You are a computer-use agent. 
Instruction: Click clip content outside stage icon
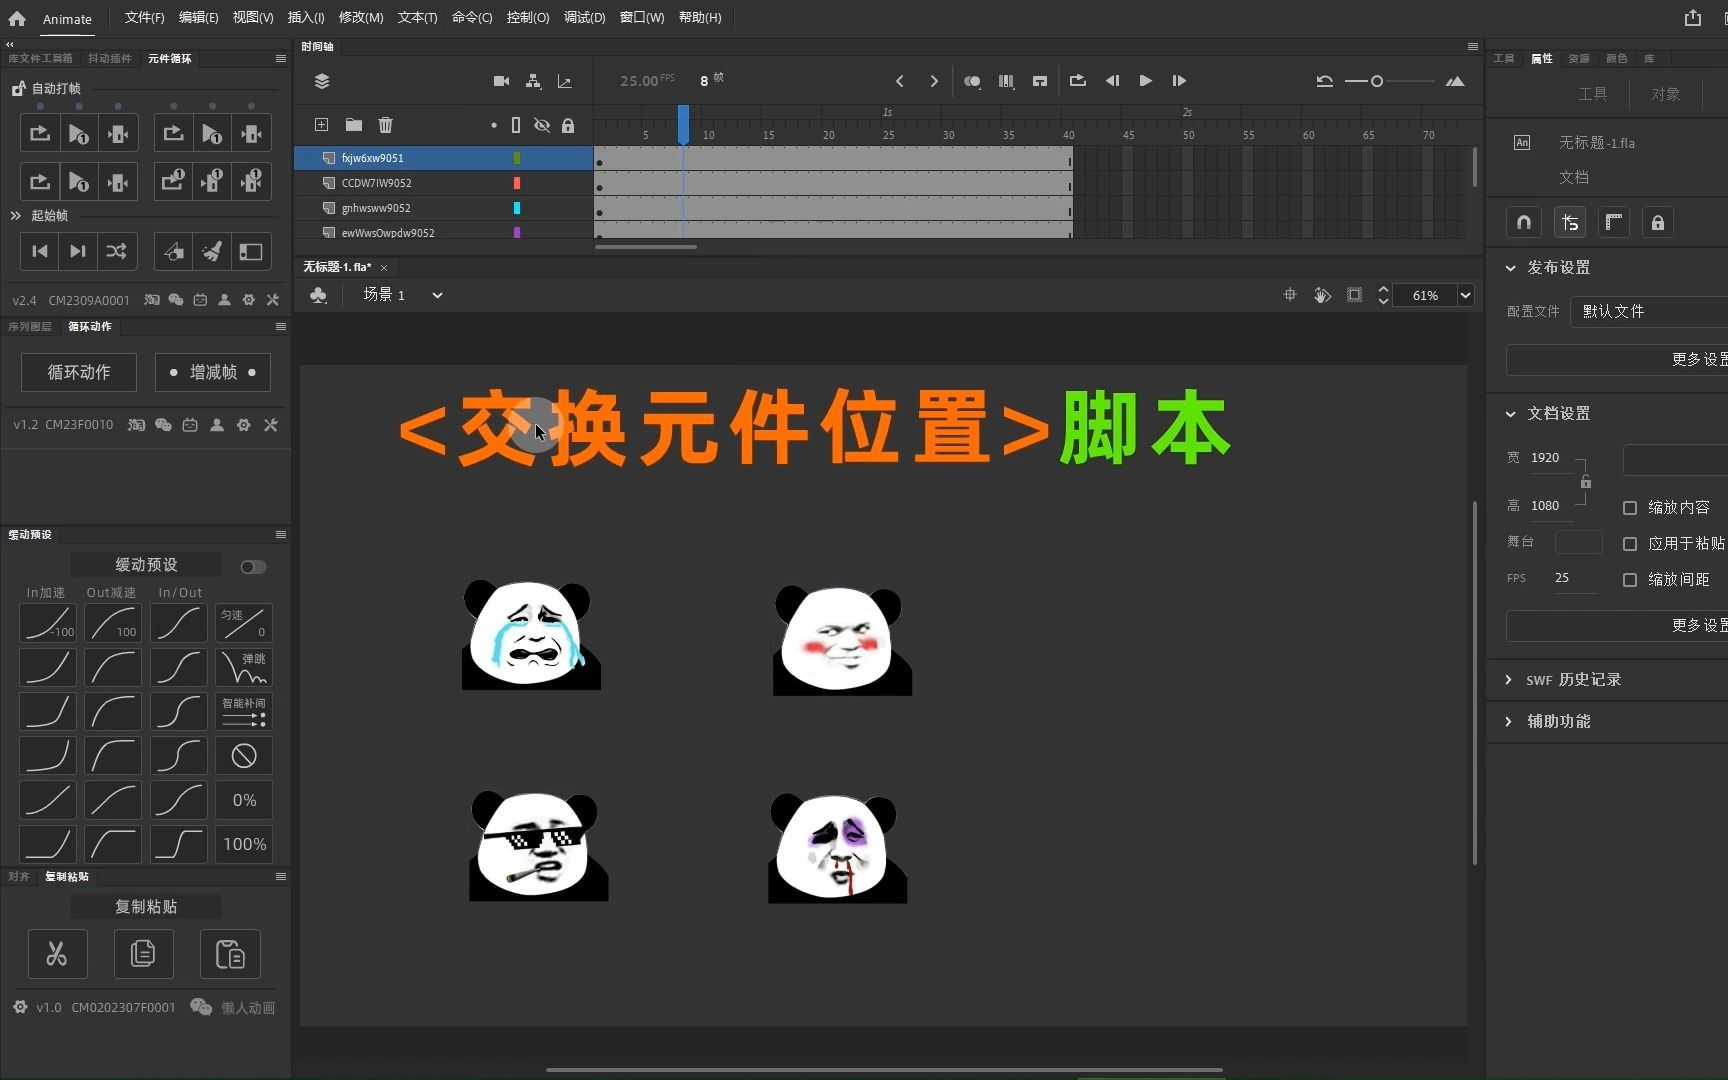tap(1354, 295)
